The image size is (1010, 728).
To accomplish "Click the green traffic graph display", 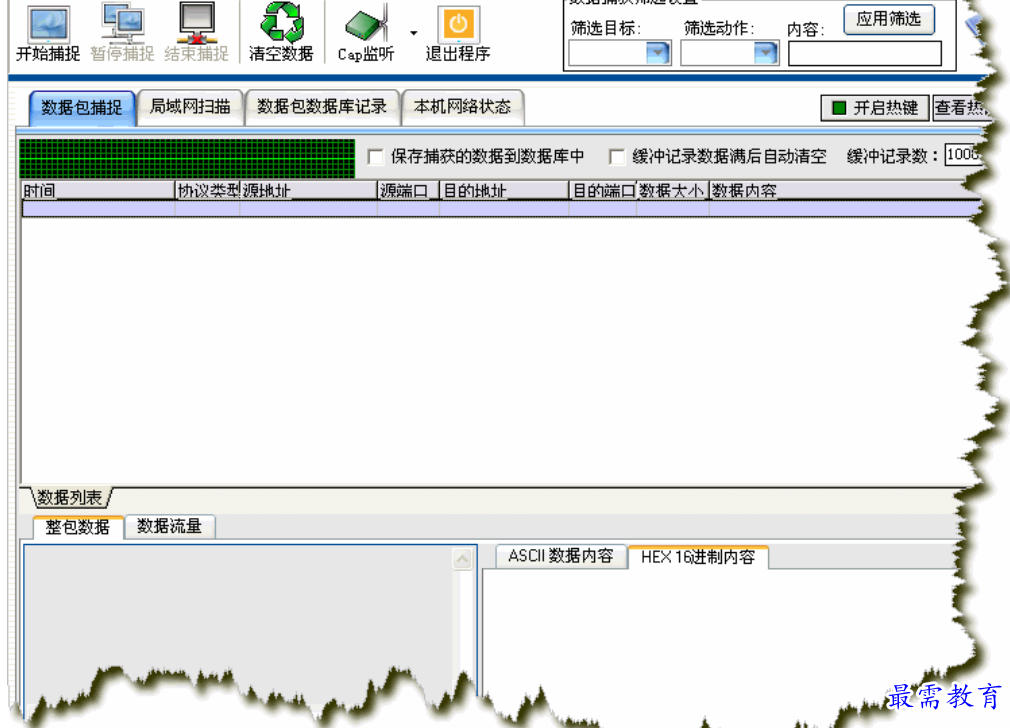I will pyautogui.click(x=187, y=158).
